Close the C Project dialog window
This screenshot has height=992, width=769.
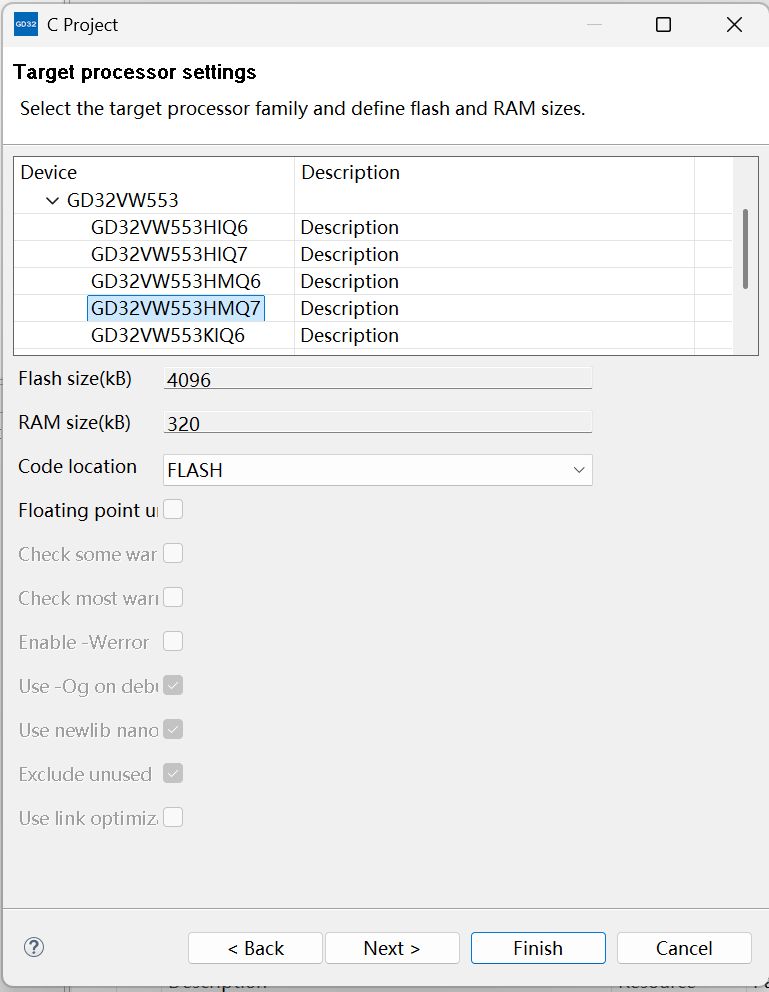coord(734,25)
